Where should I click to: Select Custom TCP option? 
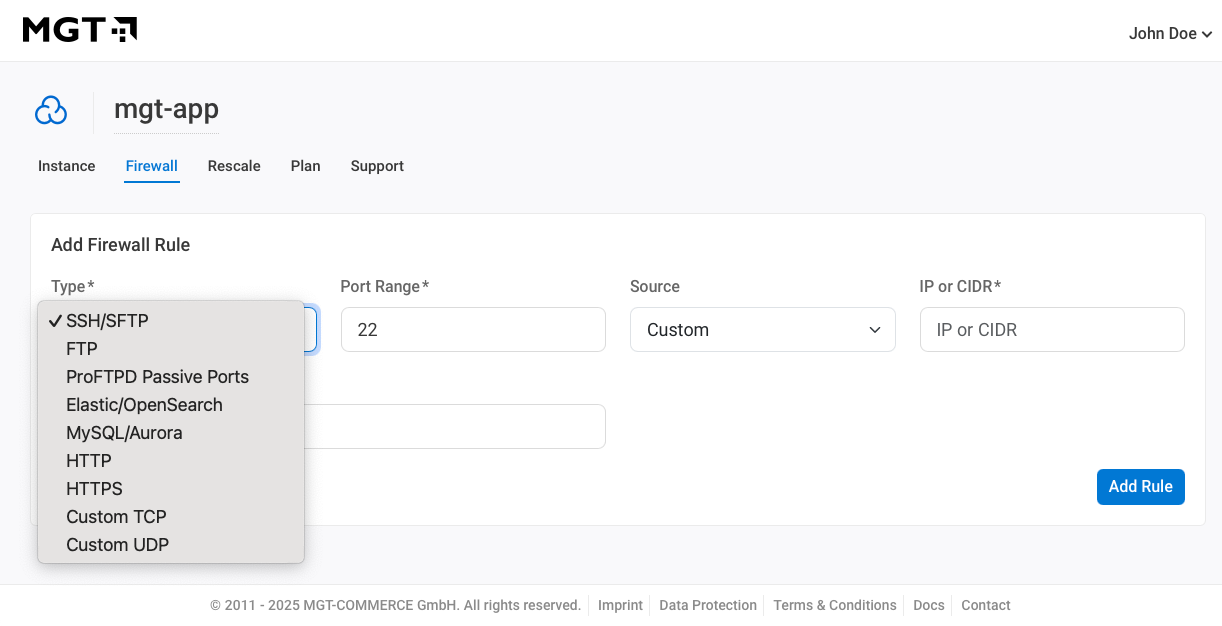point(171,517)
